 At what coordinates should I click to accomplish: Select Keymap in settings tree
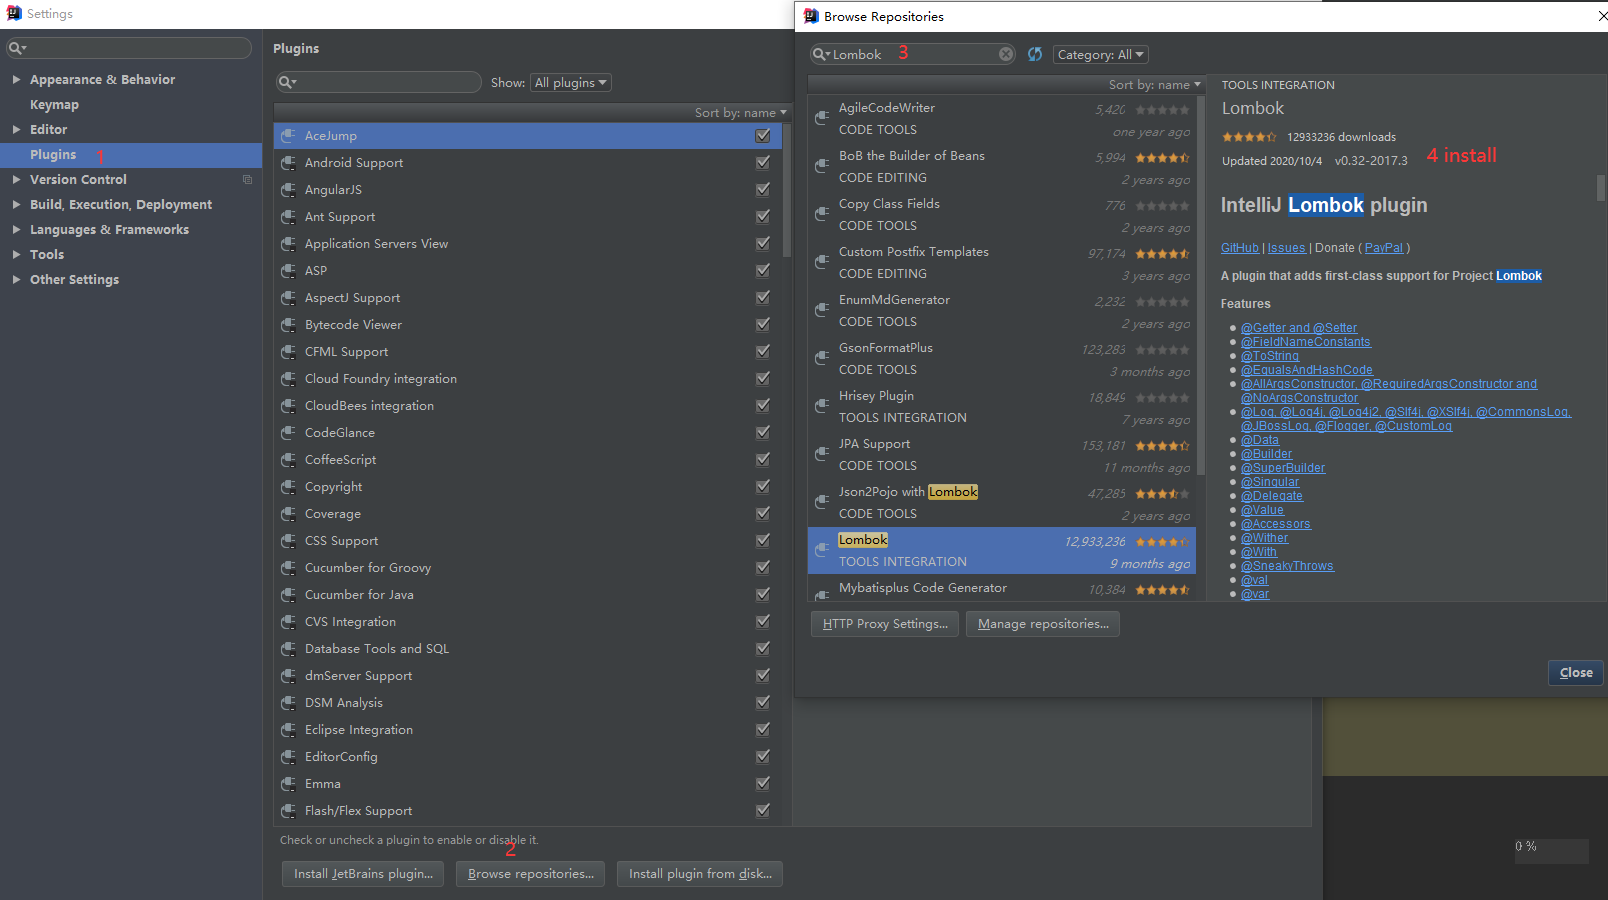[54, 104]
